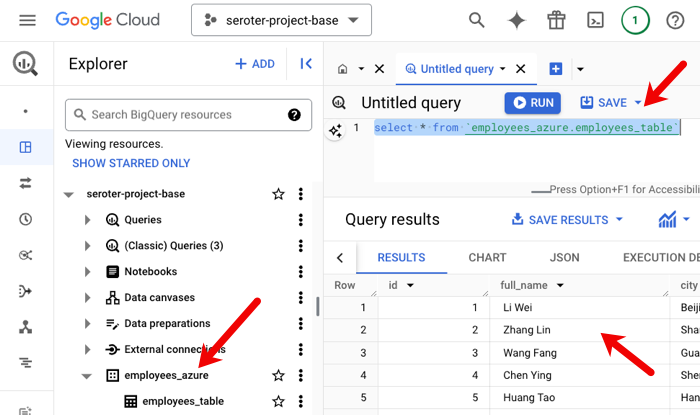Click the Gemini sparkle icon in header
700x415 pixels.
click(517, 20)
